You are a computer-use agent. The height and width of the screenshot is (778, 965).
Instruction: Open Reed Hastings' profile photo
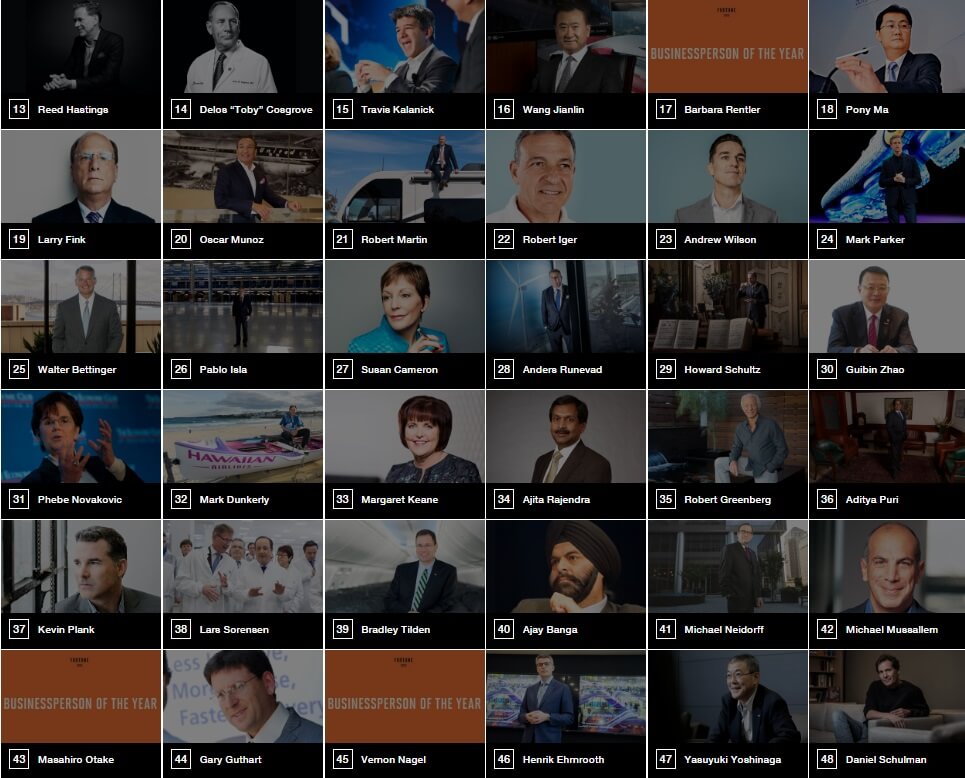(81, 46)
